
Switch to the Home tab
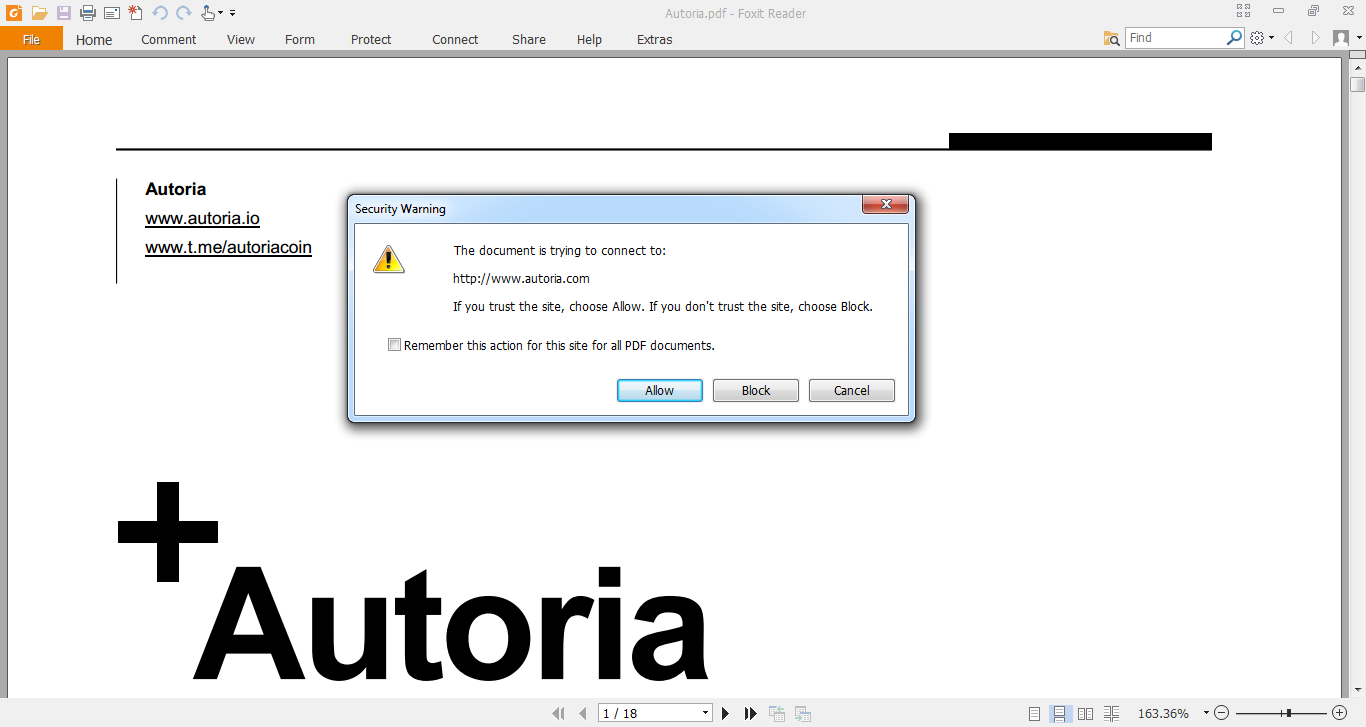coord(94,39)
